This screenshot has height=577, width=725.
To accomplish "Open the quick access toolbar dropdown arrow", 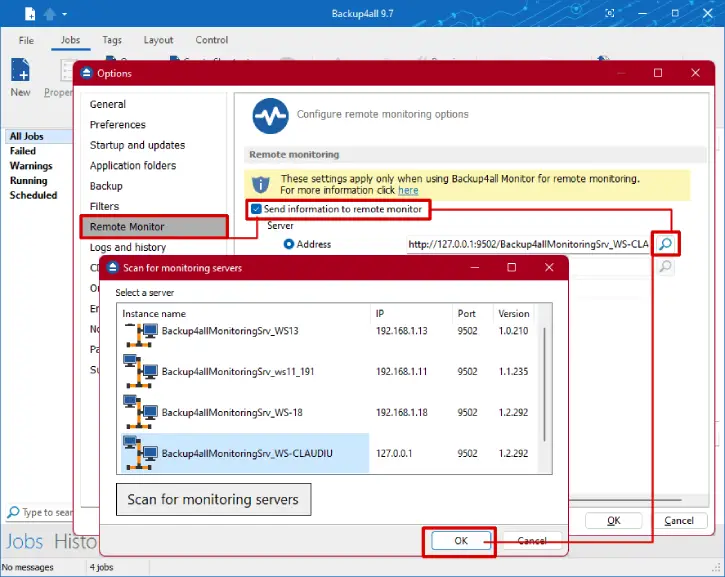I will [65, 14].
